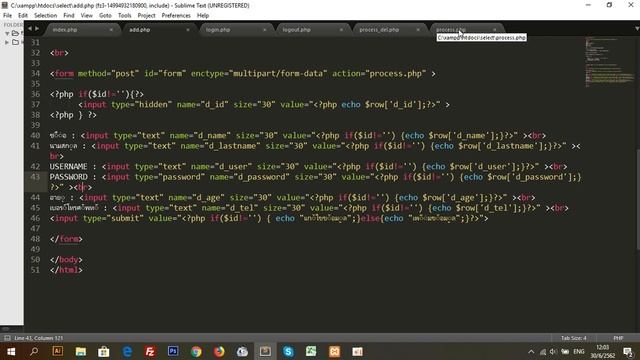
Task: Open the Preferences menu
Action: click(176, 16)
